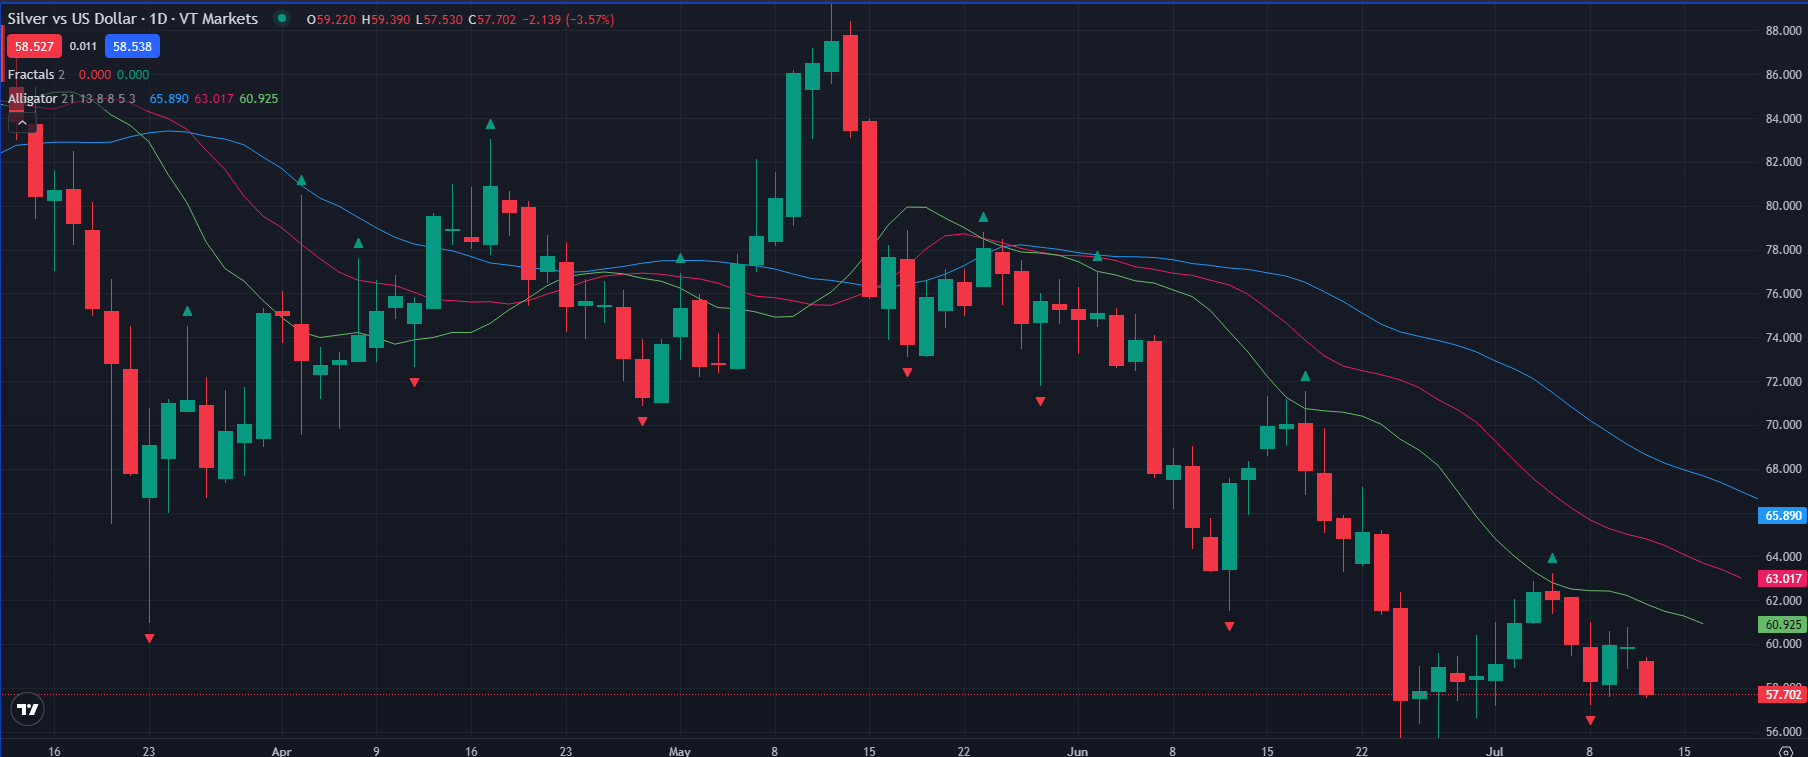
Task: Click the low value L57.530
Action: (x=439, y=20)
